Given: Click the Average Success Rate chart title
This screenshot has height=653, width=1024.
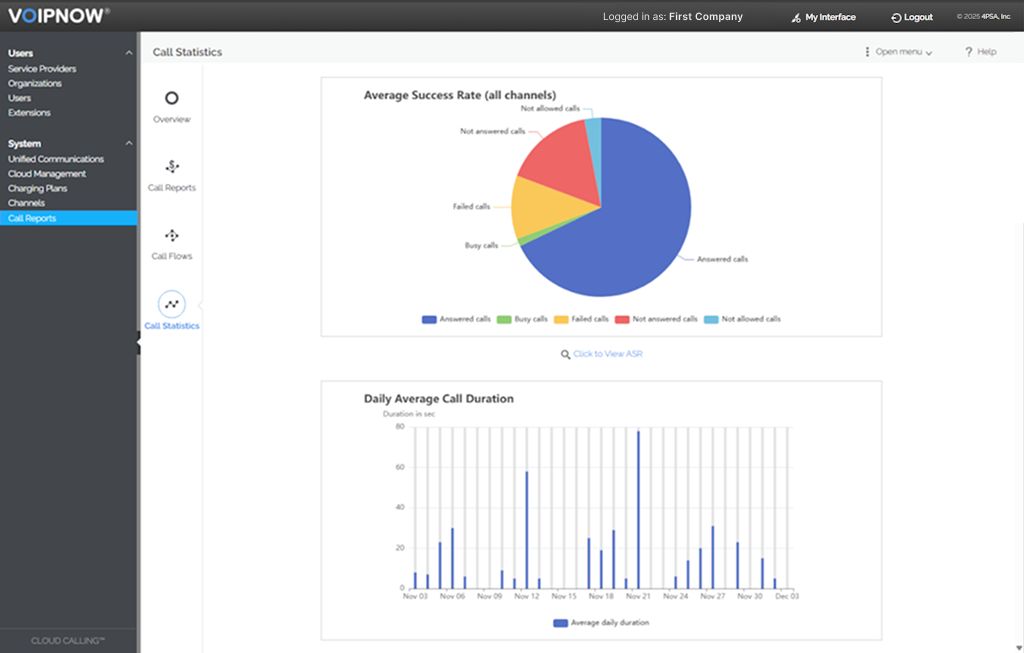Looking at the screenshot, I should pyautogui.click(x=460, y=95).
